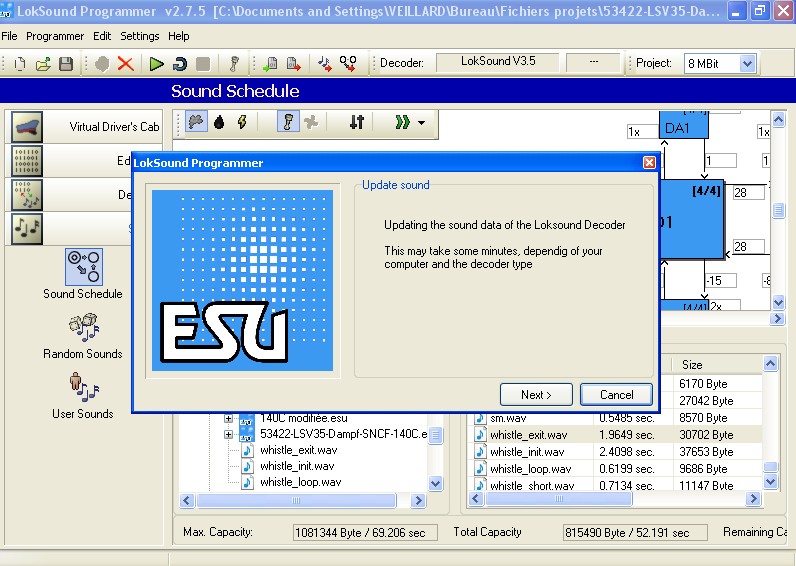Open a project with the folder icon
Viewport: 796px width, 566px height.
click(43, 64)
